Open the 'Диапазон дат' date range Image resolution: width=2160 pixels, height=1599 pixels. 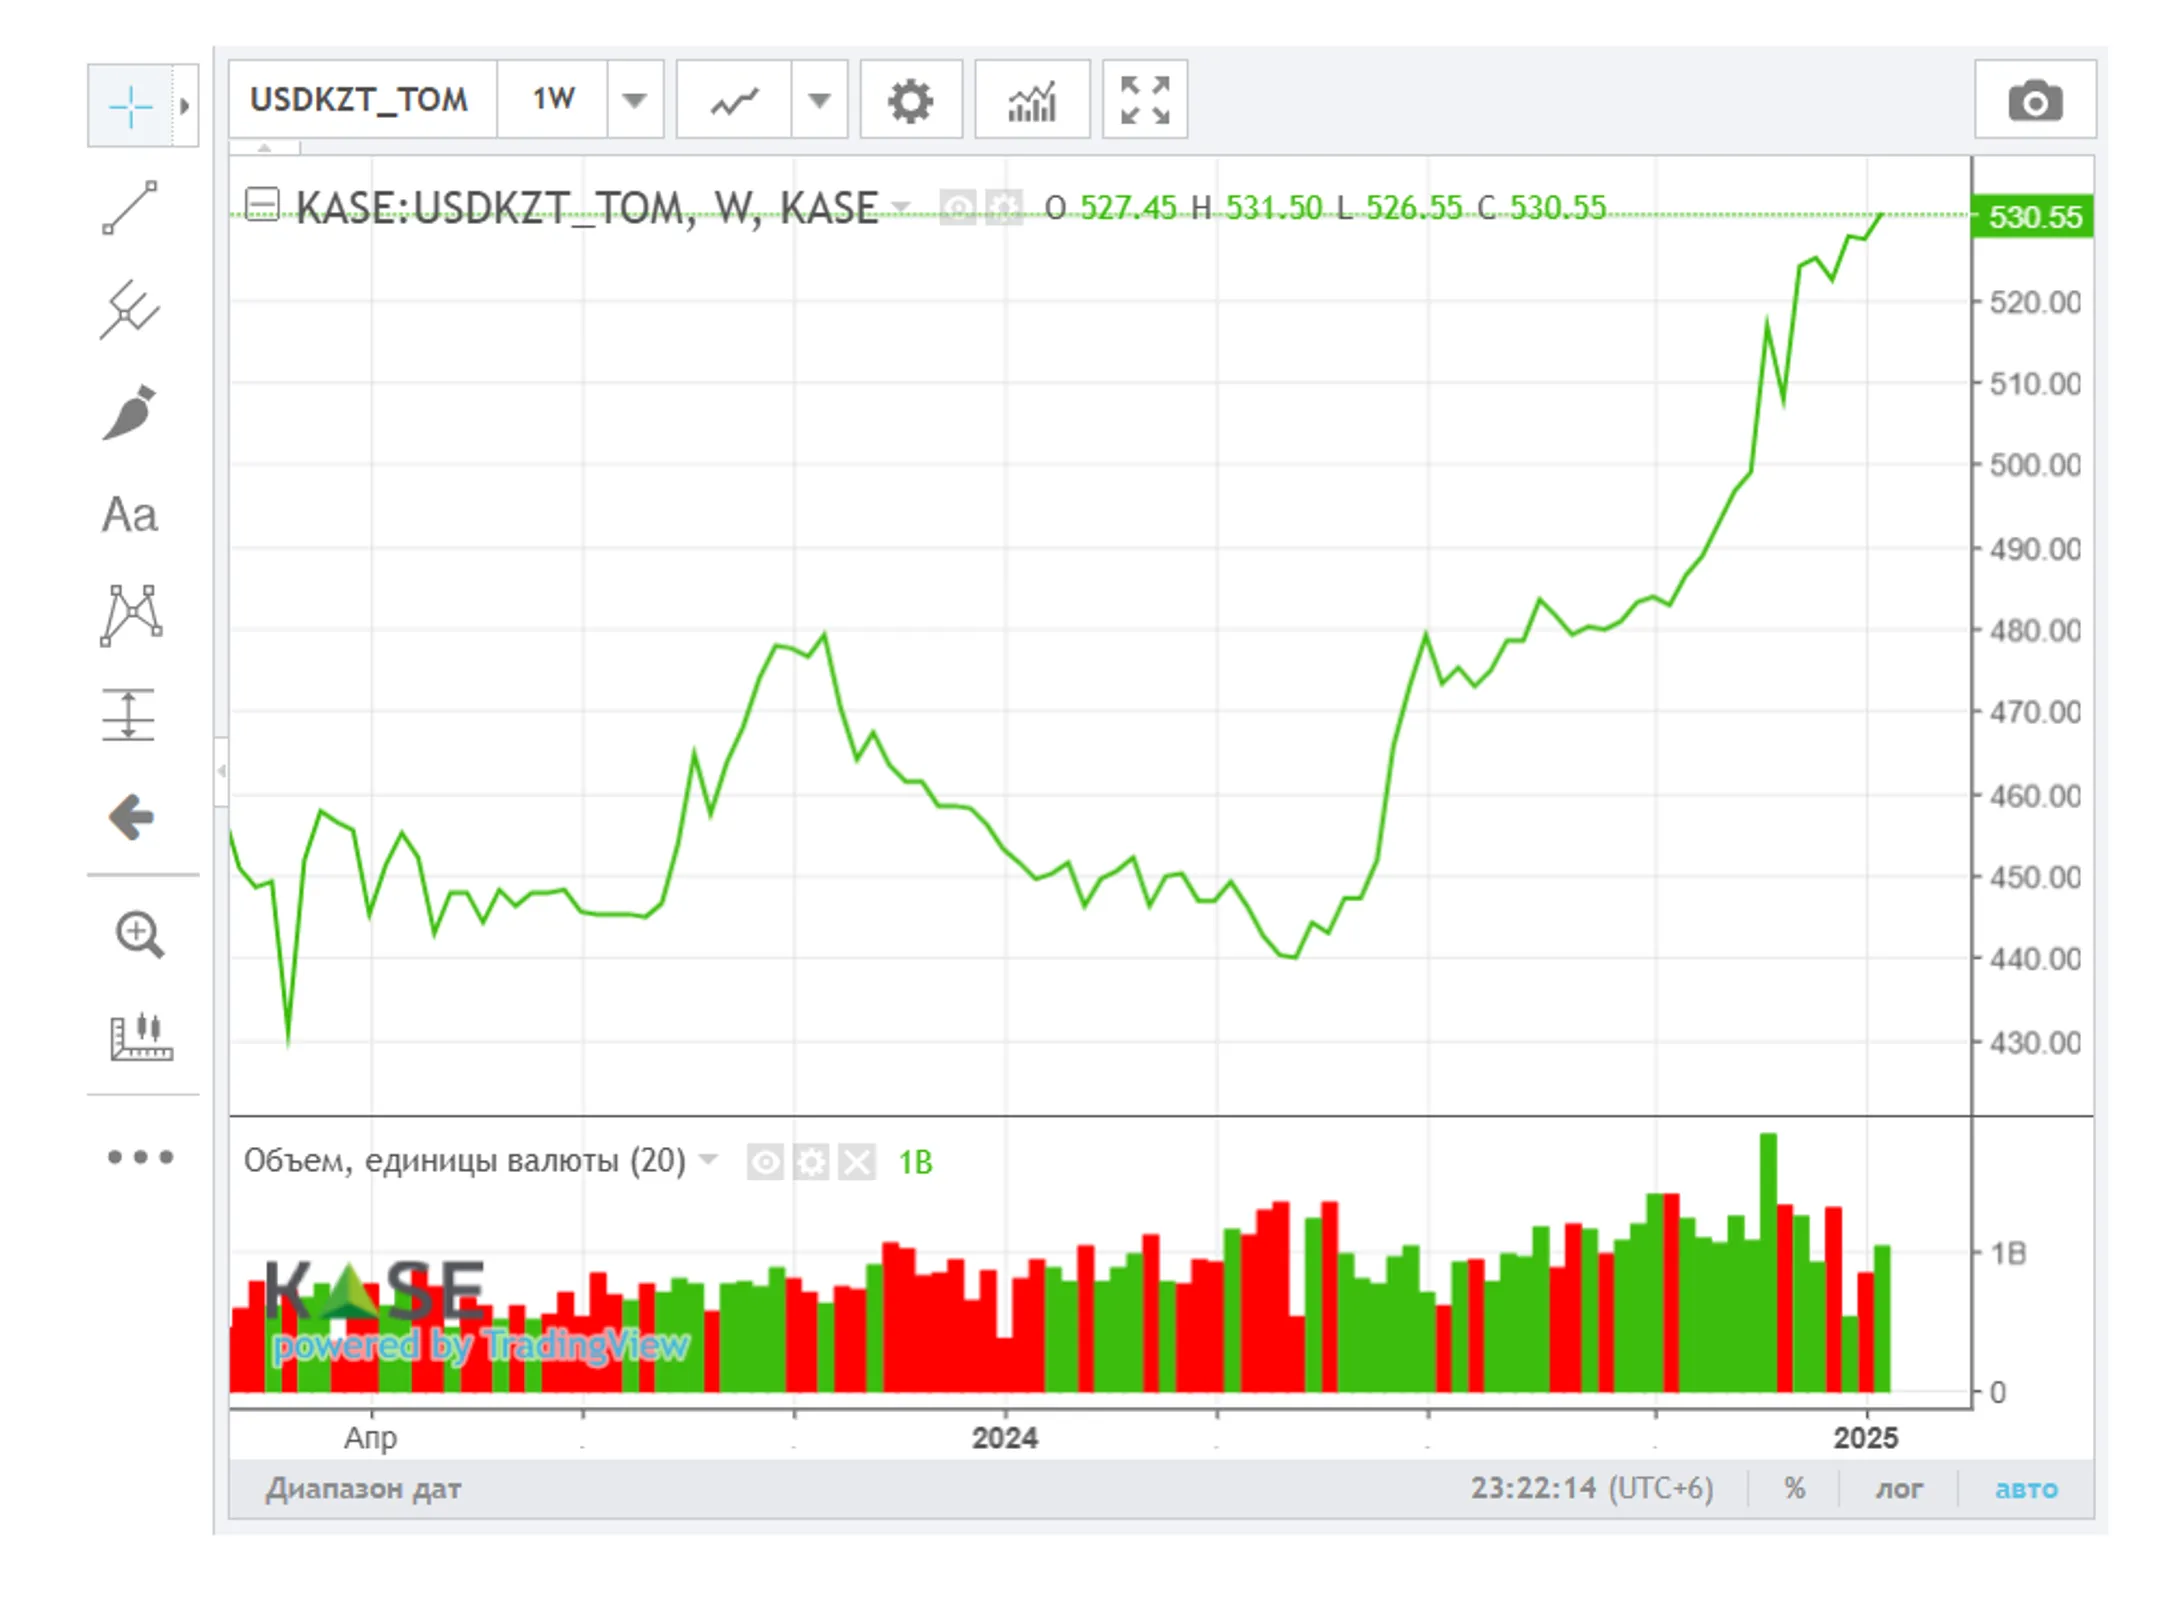(x=363, y=1488)
